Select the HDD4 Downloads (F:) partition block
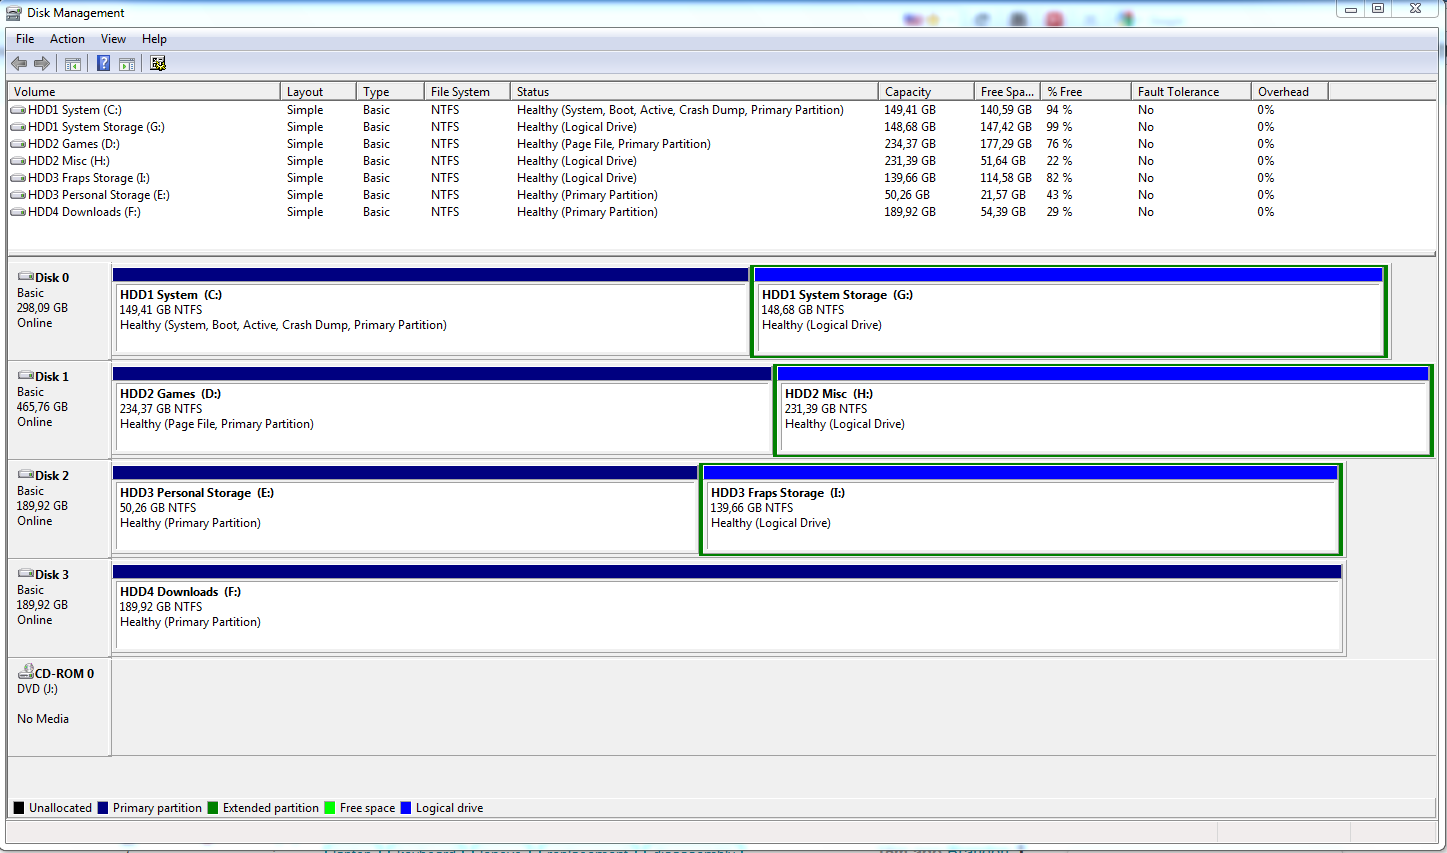This screenshot has width=1447, height=853. click(x=727, y=607)
